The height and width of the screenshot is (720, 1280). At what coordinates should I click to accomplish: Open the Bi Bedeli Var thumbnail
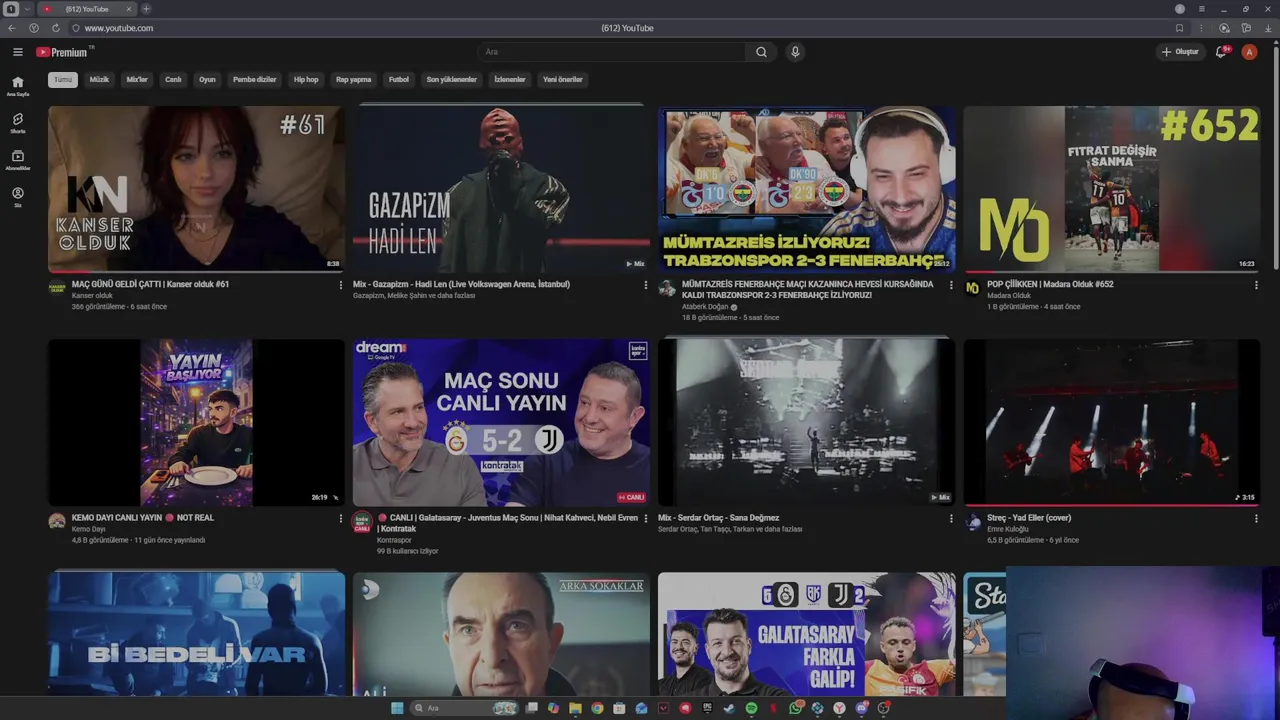click(197, 634)
